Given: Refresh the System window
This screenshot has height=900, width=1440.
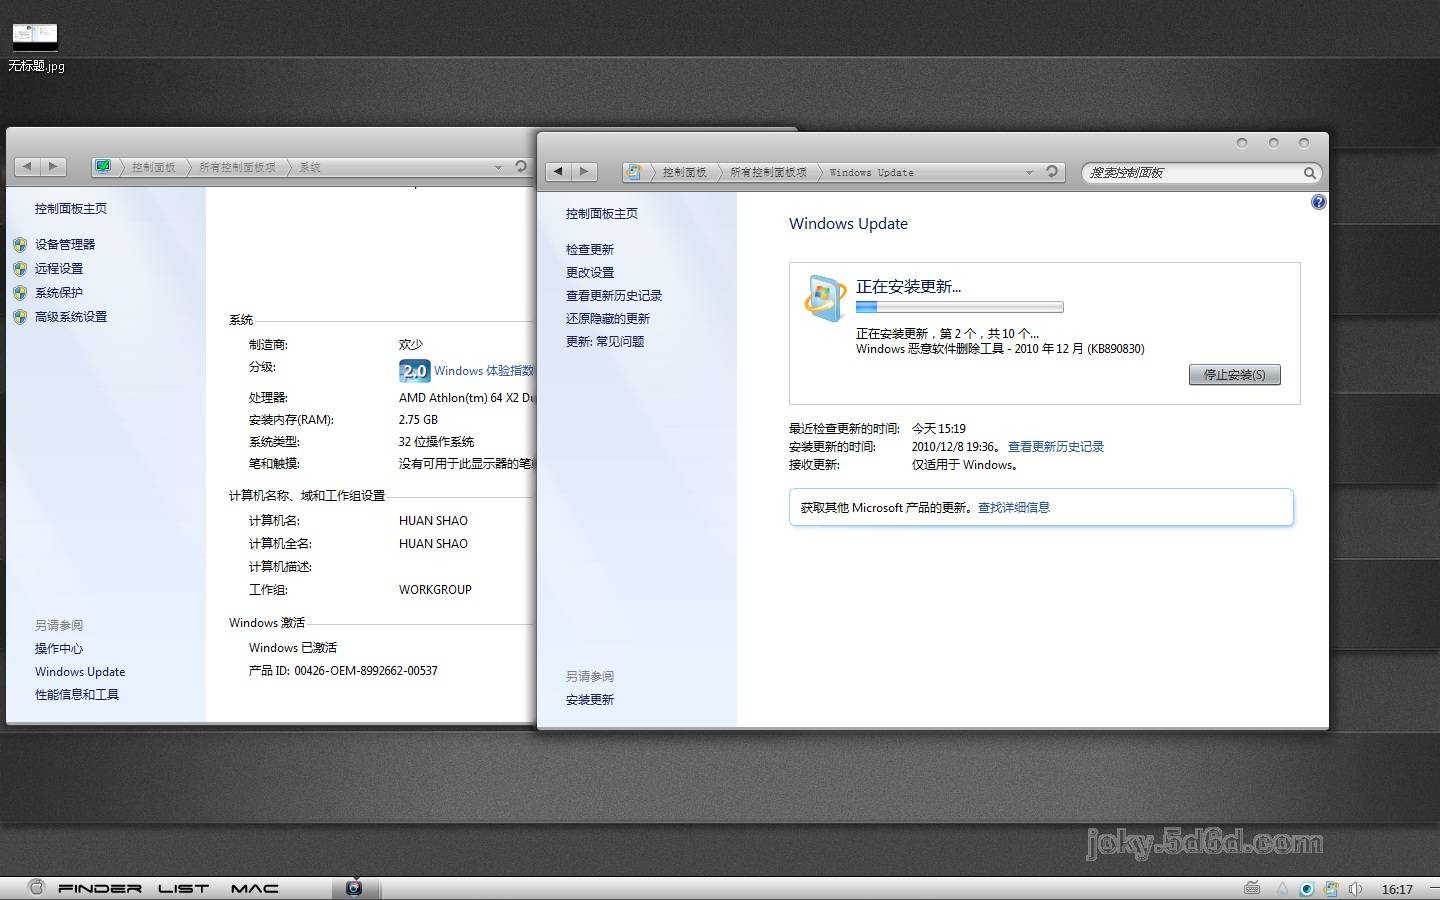Looking at the screenshot, I should (x=521, y=167).
